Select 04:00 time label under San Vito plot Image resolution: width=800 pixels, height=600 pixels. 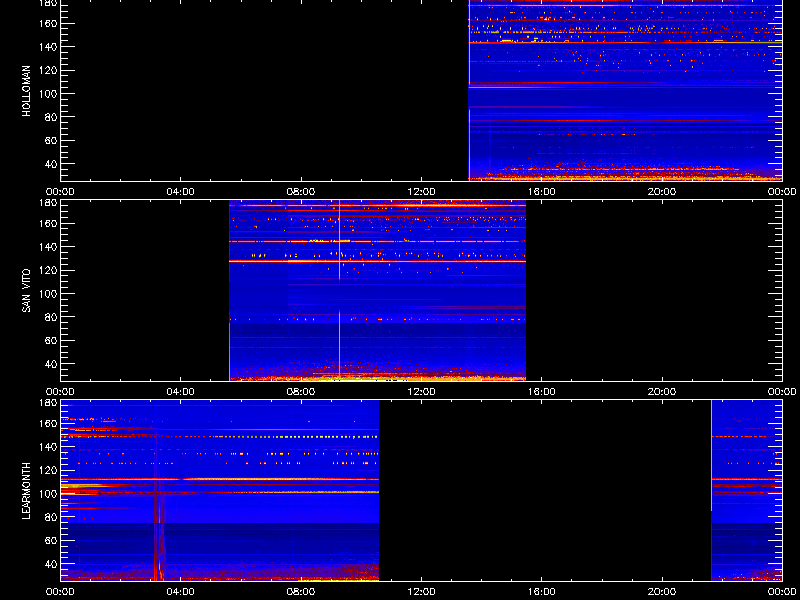tap(181, 392)
